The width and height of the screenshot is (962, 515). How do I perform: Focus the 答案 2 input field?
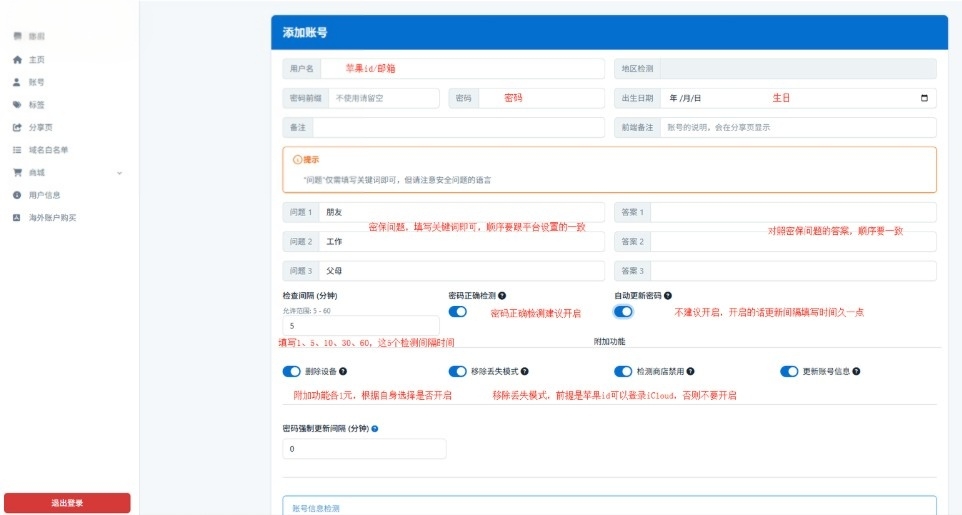[793, 242]
